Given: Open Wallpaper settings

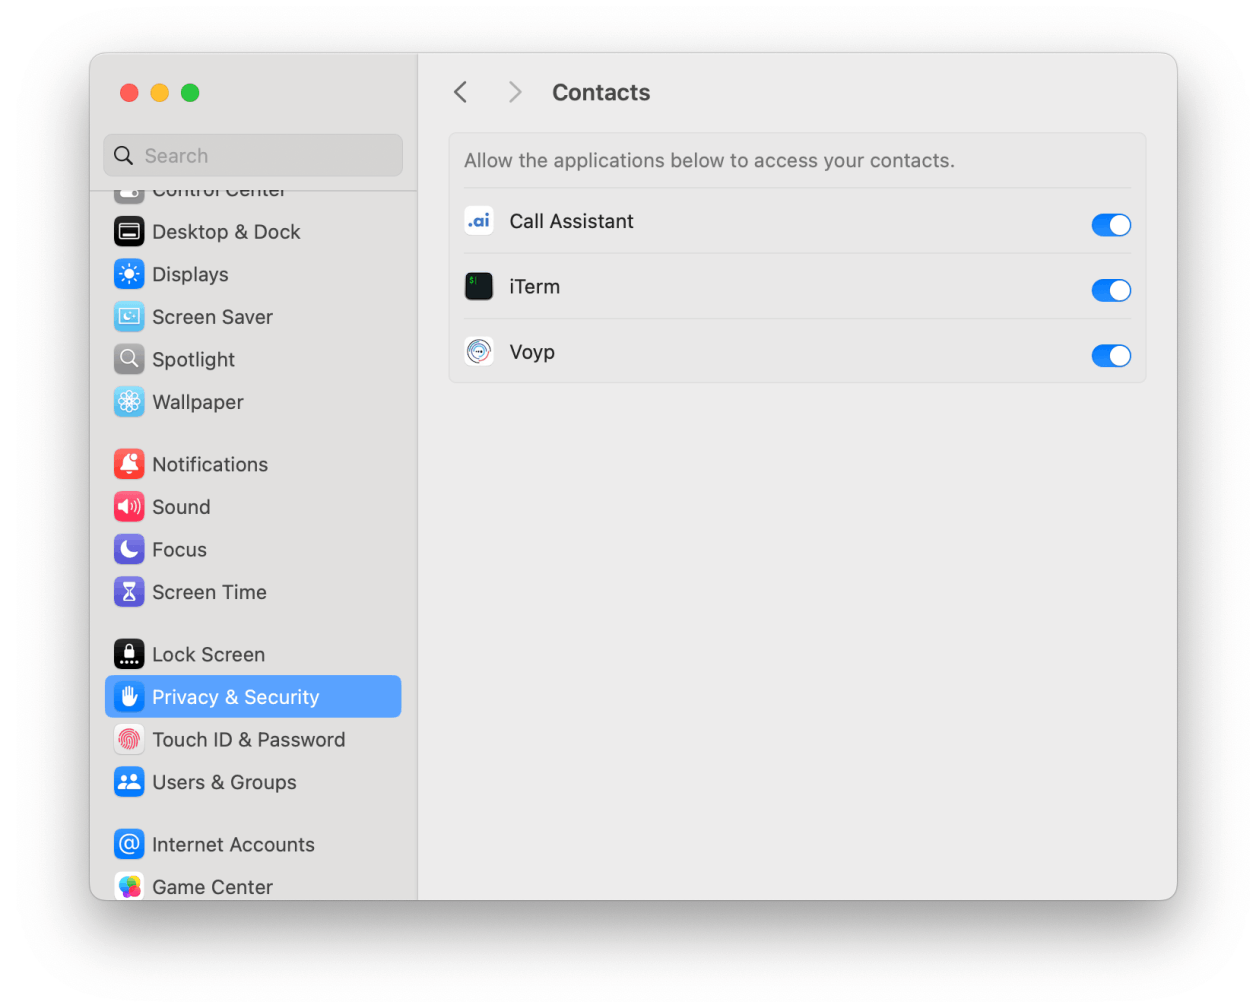Looking at the screenshot, I should click(x=129, y=401).
